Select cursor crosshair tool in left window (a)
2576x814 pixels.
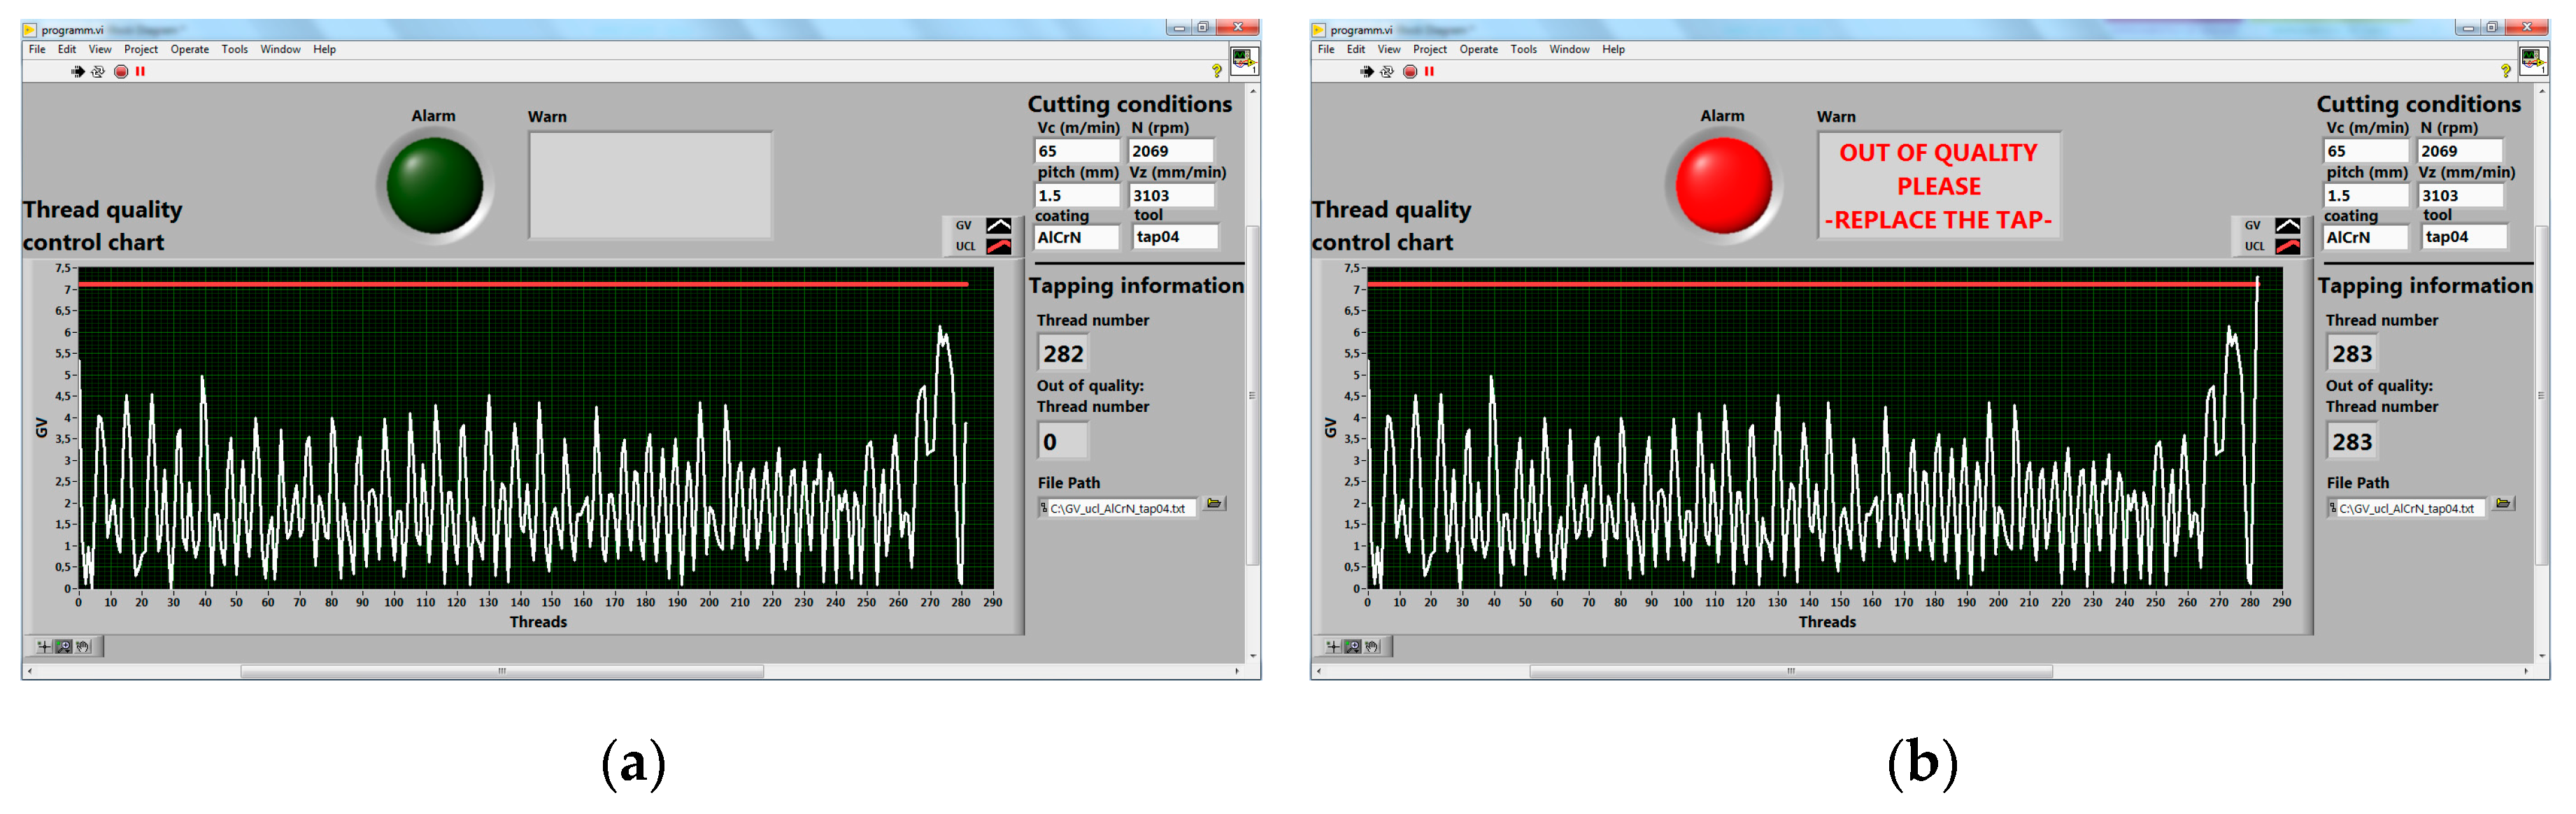tap(44, 647)
